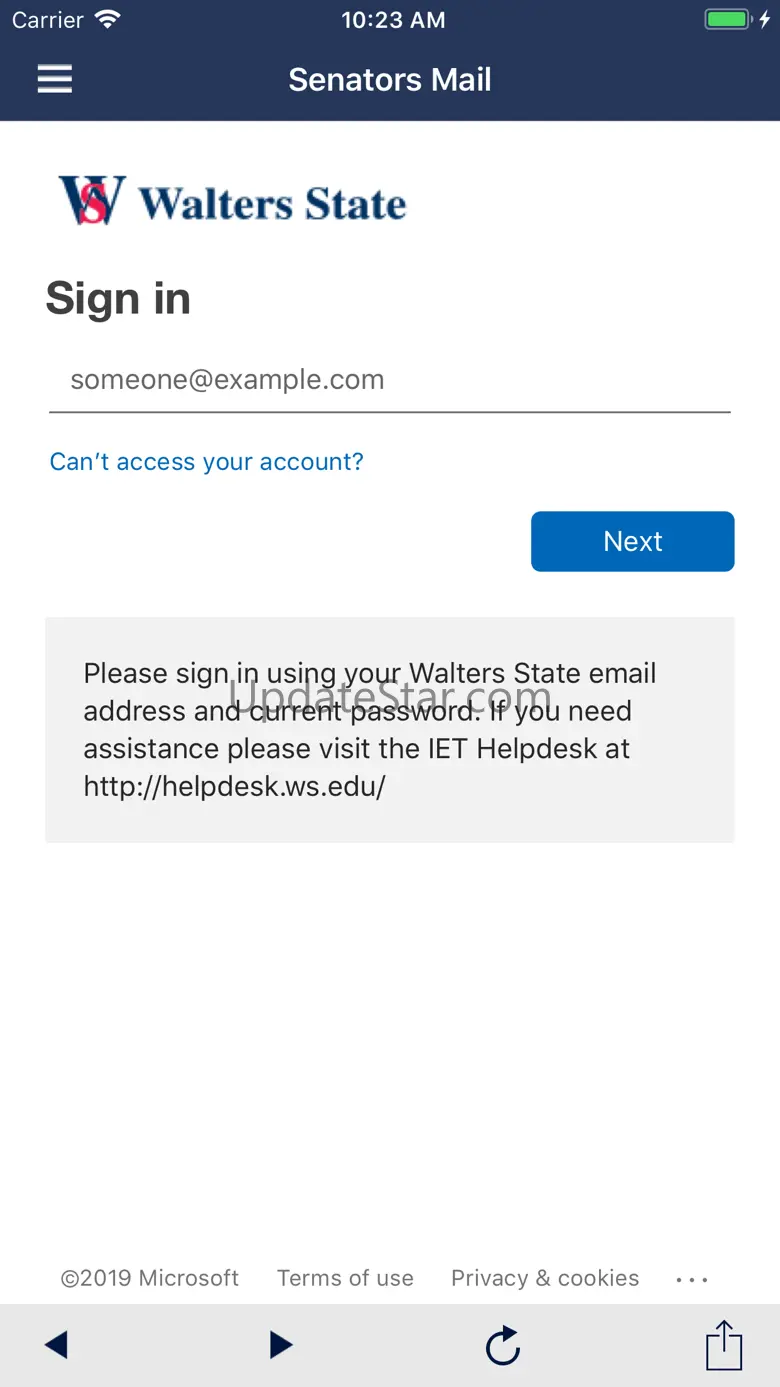The image size is (780, 1387).
Task: Open the Terms of use link
Action: coord(345,1278)
